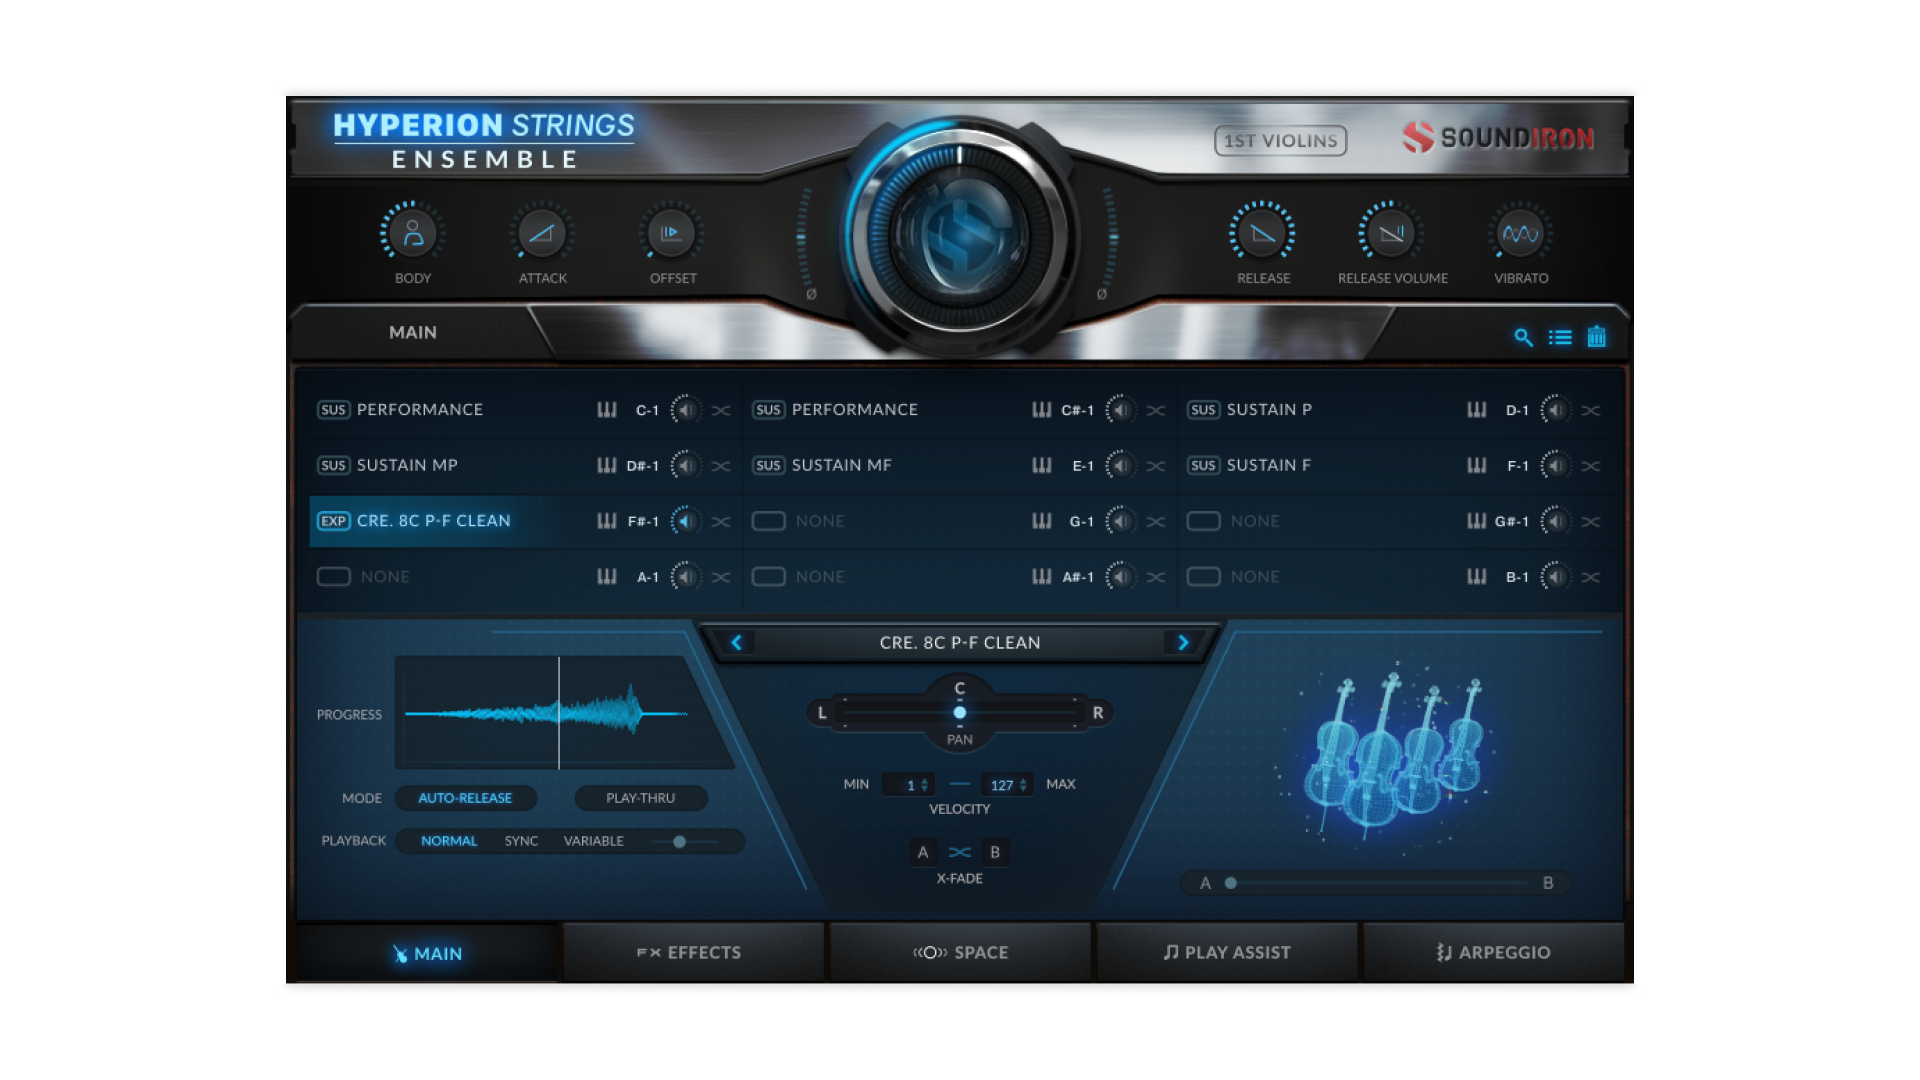Screen dimensions: 1920x1080
Task: Click the cello ensemble graphic
Action: coord(1396,756)
